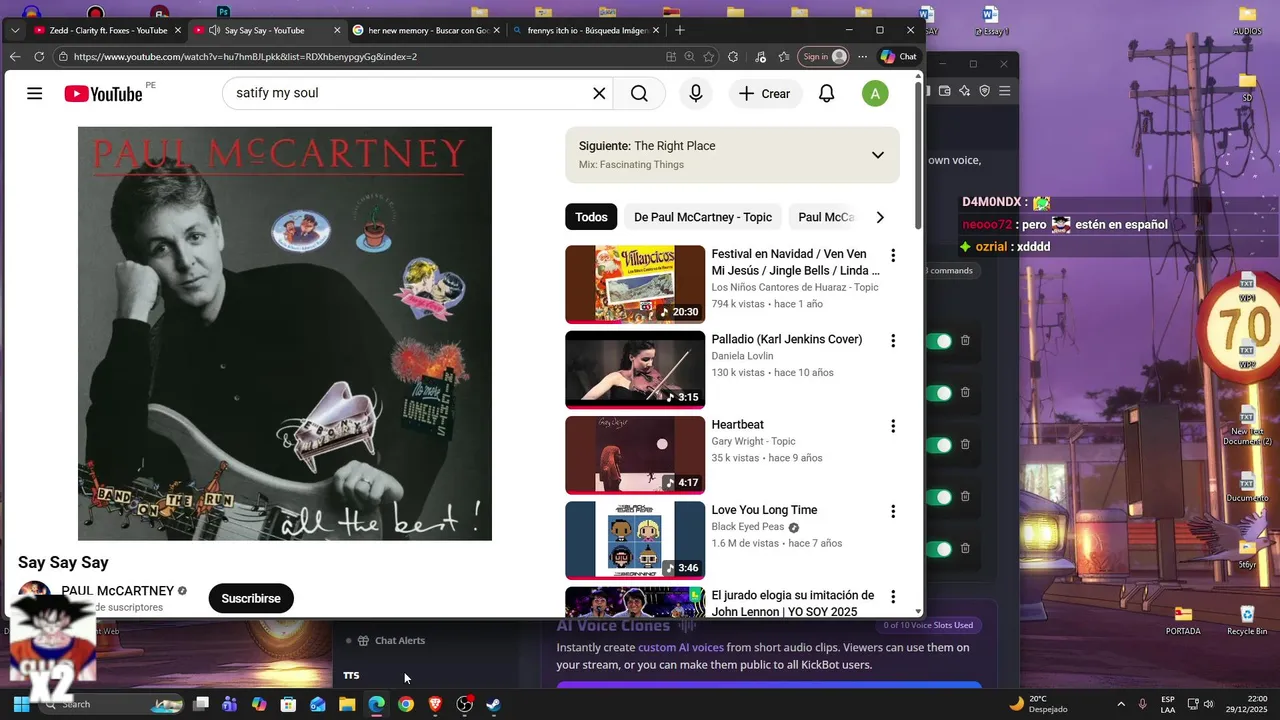1280x720 pixels.
Task: Open Recycle Bin on the desktop
Action: (1247, 620)
